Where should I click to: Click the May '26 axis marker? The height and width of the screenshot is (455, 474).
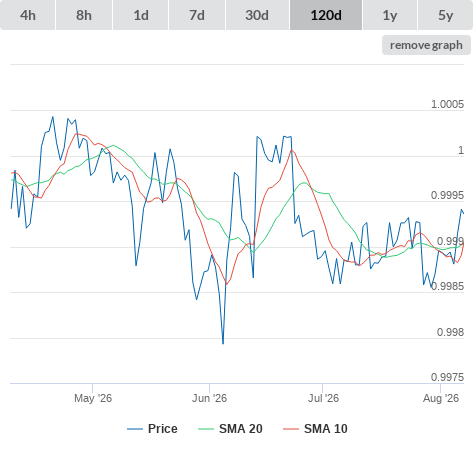pyautogui.click(x=93, y=398)
